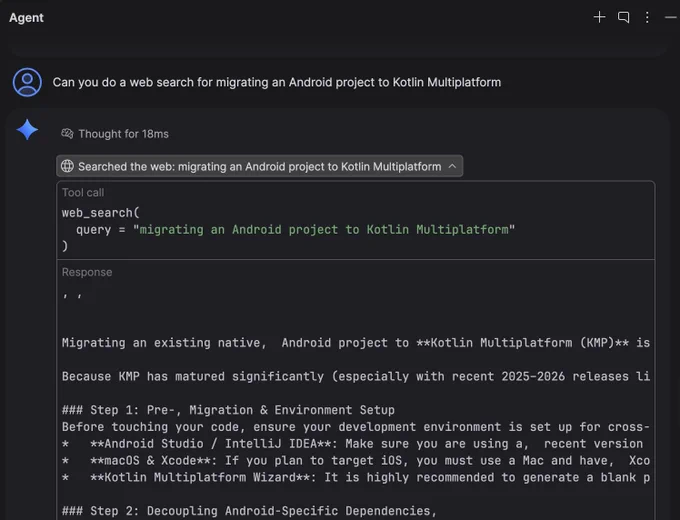Click the user avatar icon

pyautogui.click(x=27, y=82)
